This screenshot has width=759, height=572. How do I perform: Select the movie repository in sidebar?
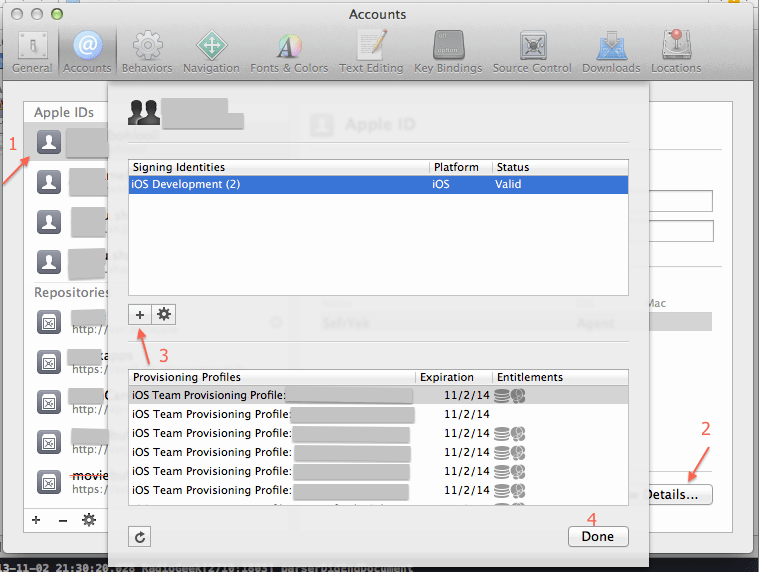pos(66,482)
